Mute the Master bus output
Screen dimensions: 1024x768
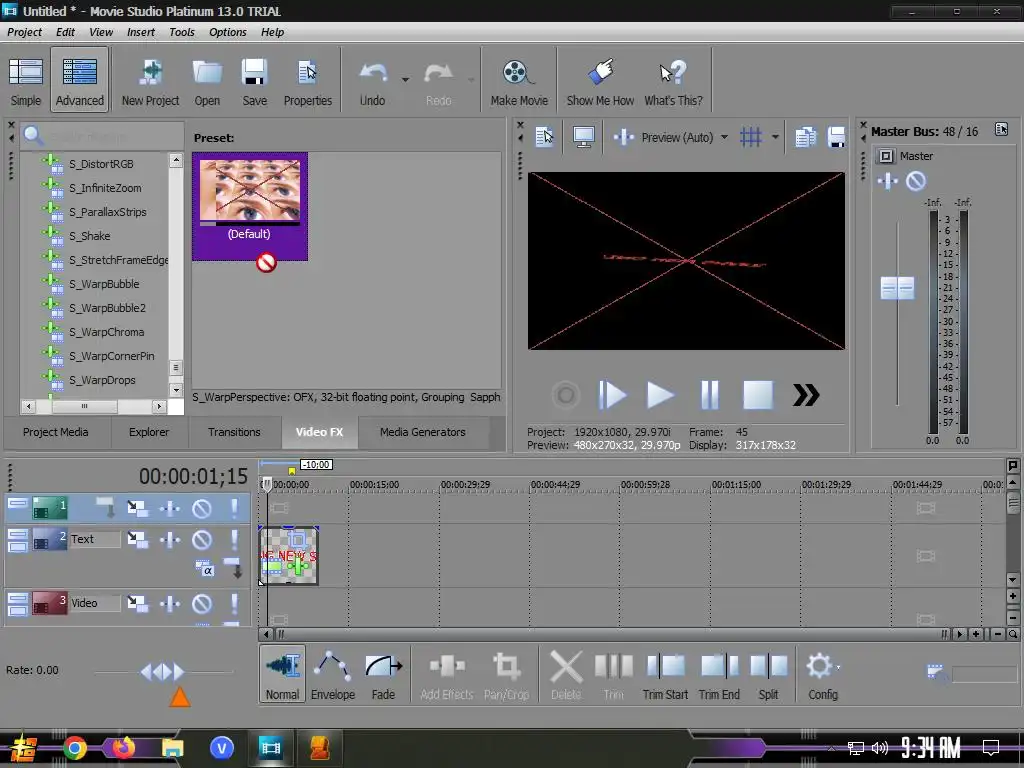(x=916, y=181)
